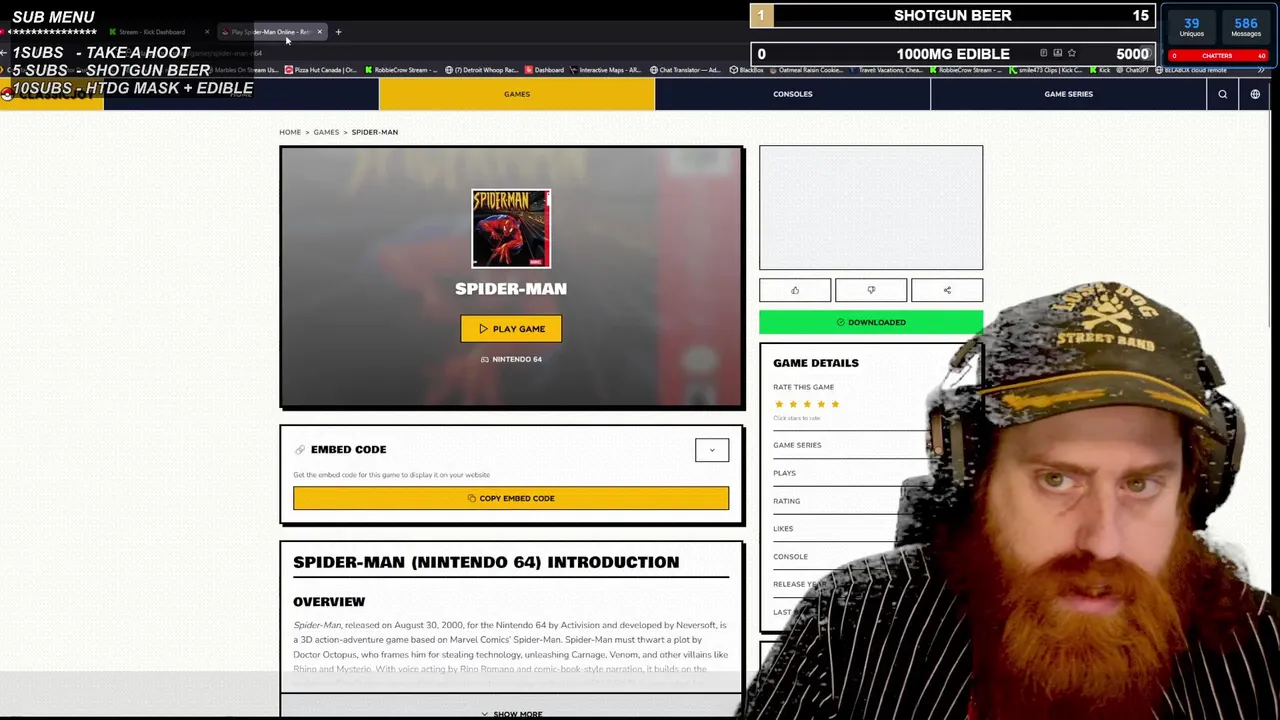Click the embed link icon beside EMBED CODE
This screenshot has height=720, width=1280.
pos(300,450)
